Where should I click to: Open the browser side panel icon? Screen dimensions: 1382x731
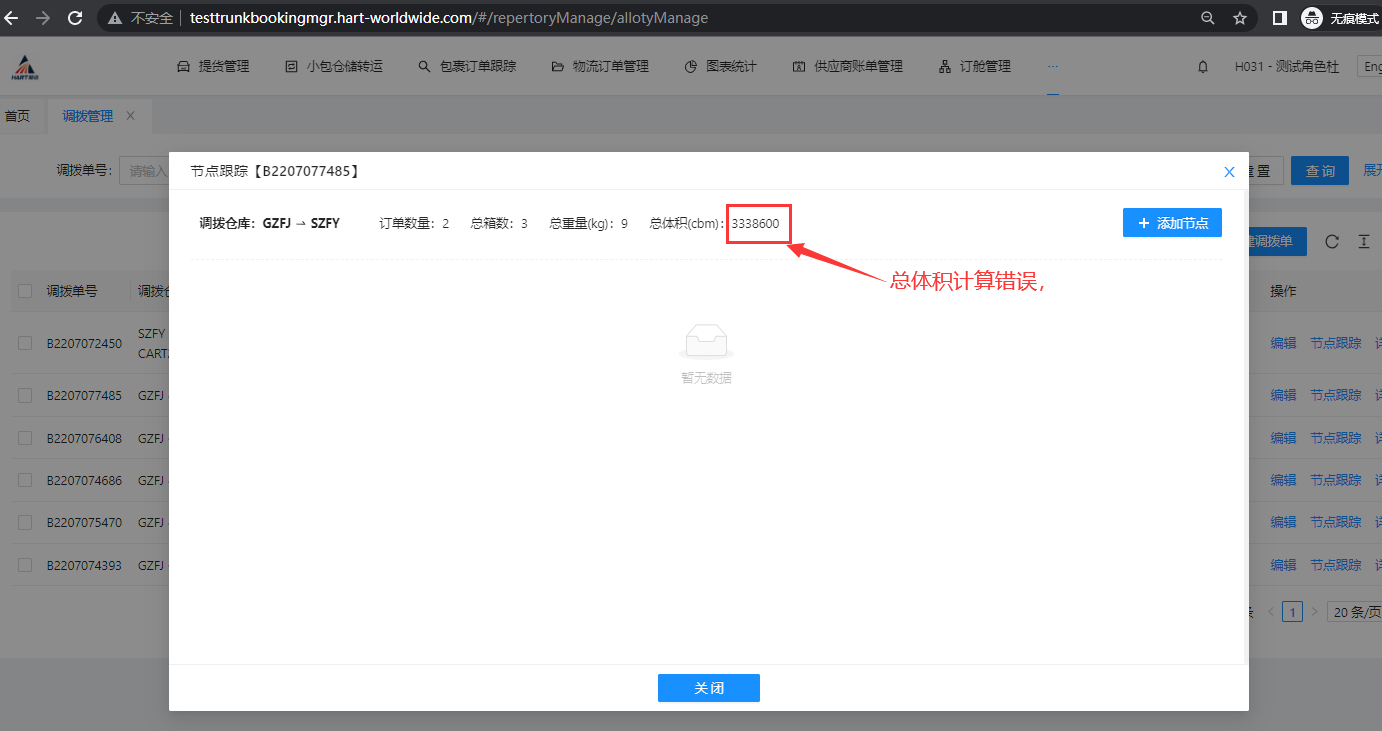[x=1279, y=18]
